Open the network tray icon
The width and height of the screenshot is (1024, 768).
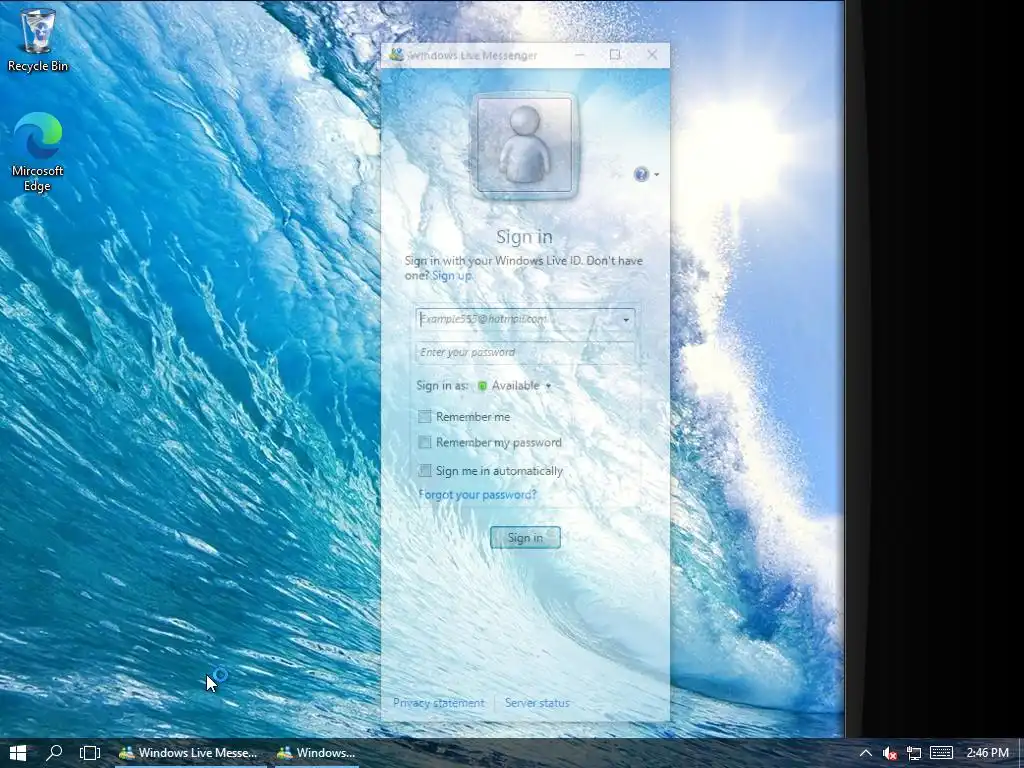coord(914,753)
